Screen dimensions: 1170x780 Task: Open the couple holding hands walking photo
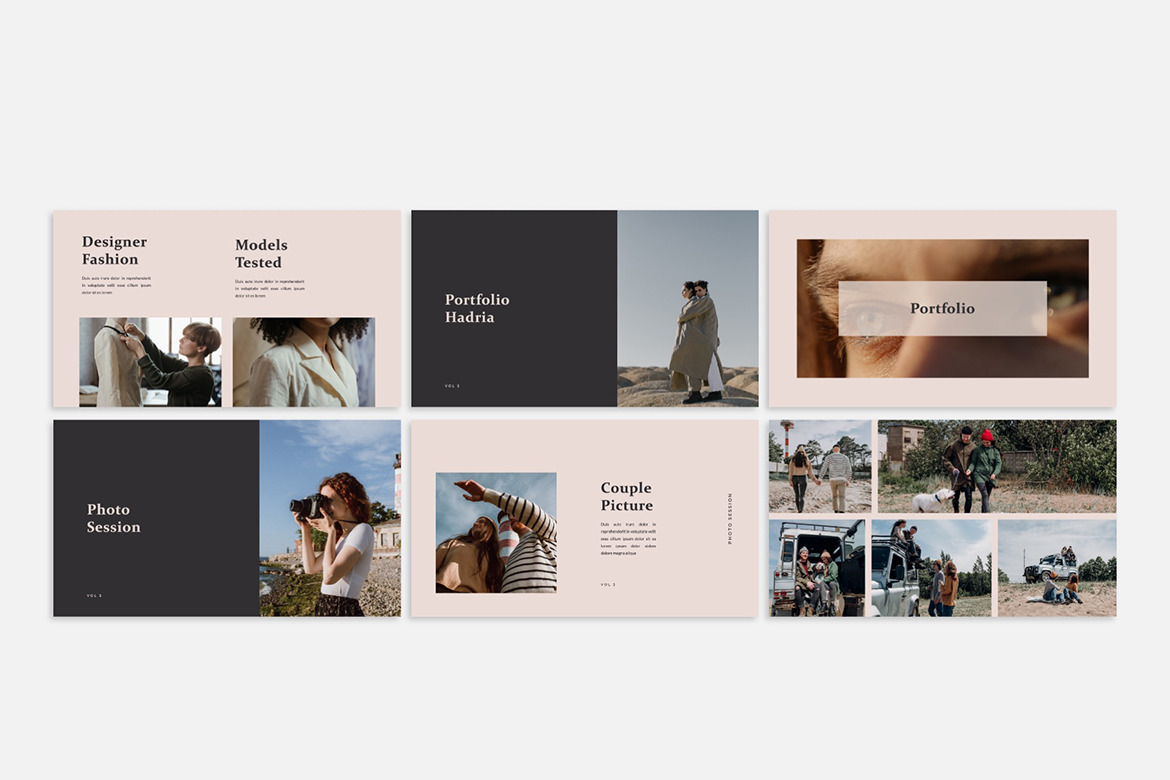click(x=820, y=466)
